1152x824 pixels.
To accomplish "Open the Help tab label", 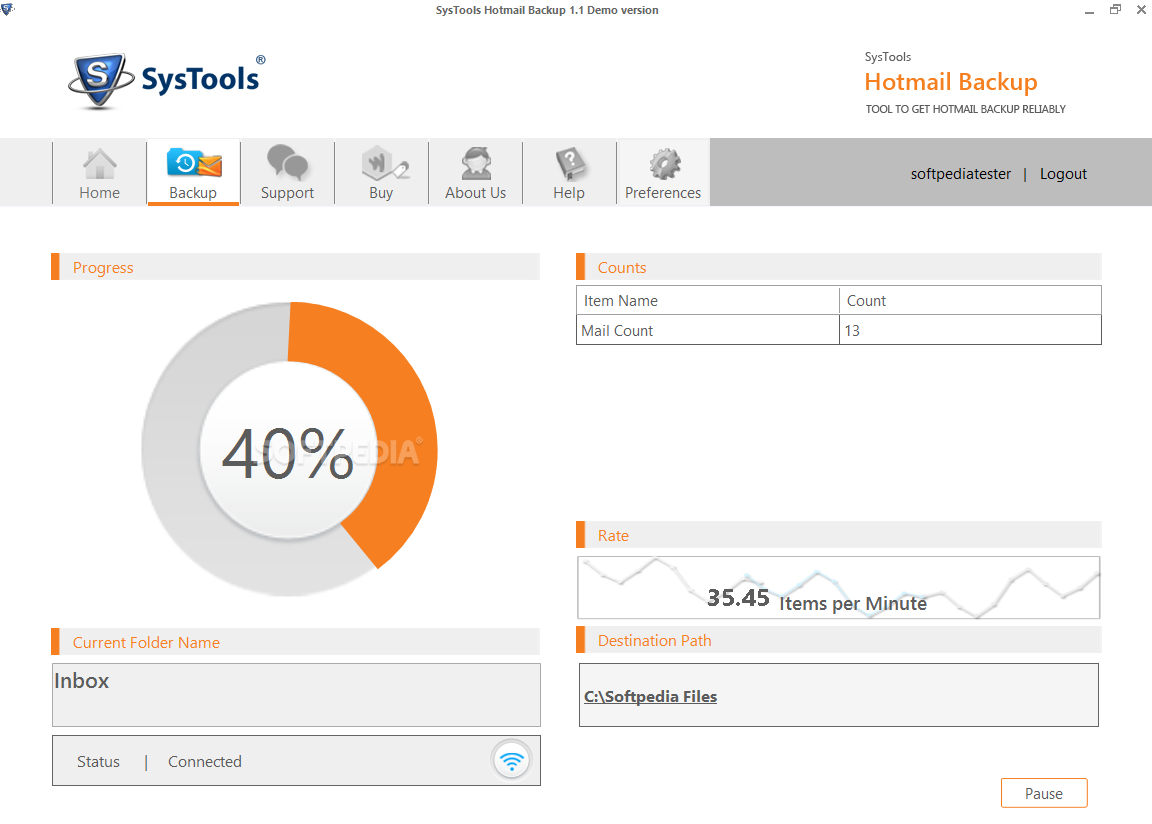I will (569, 192).
